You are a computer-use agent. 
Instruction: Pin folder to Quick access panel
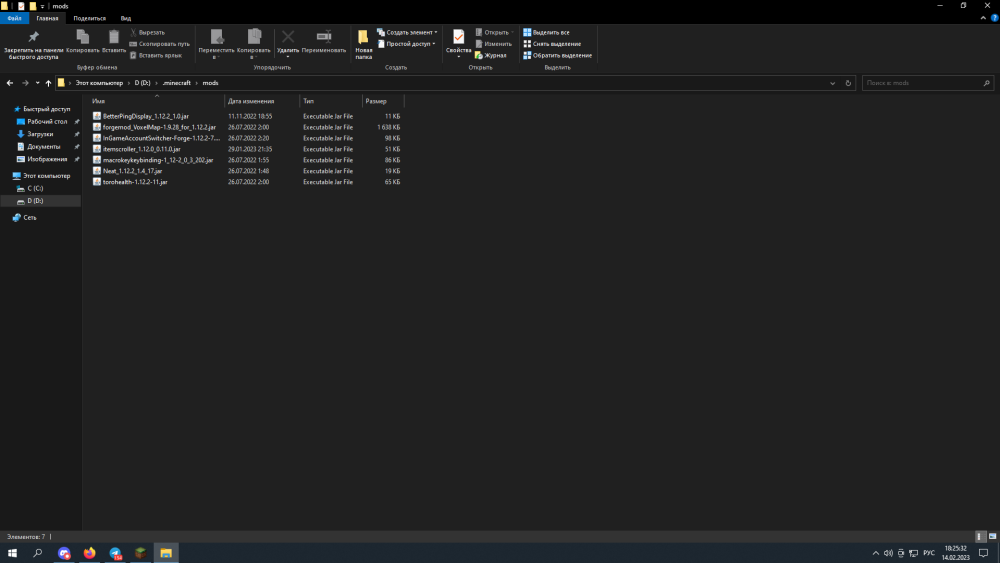[x=34, y=45]
